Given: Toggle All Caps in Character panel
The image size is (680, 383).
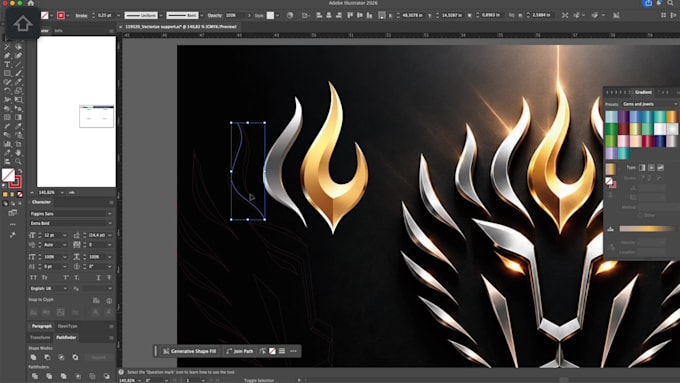Looking at the screenshot, I should pyautogui.click(x=33, y=278).
